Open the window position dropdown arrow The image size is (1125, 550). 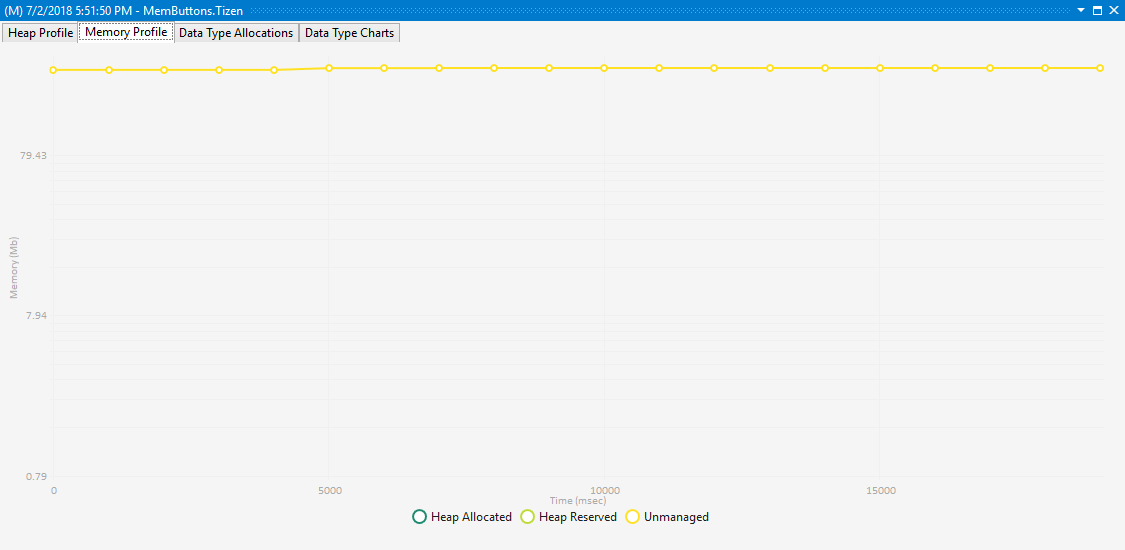coord(1080,10)
